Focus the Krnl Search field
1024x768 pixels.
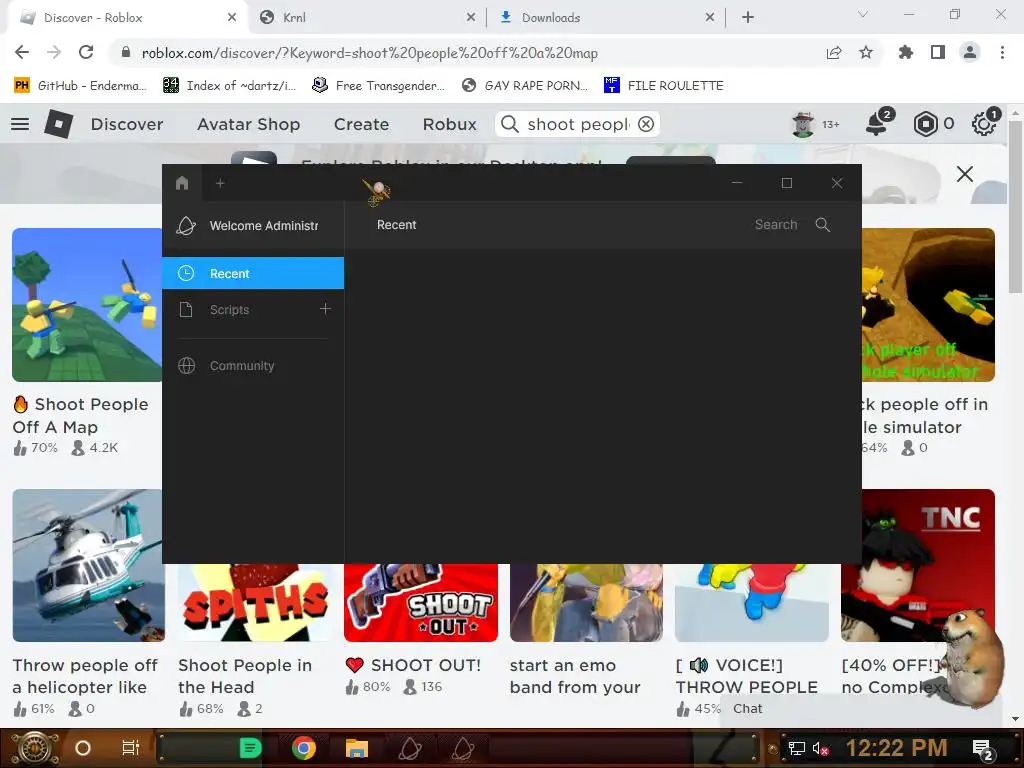[776, 225]
